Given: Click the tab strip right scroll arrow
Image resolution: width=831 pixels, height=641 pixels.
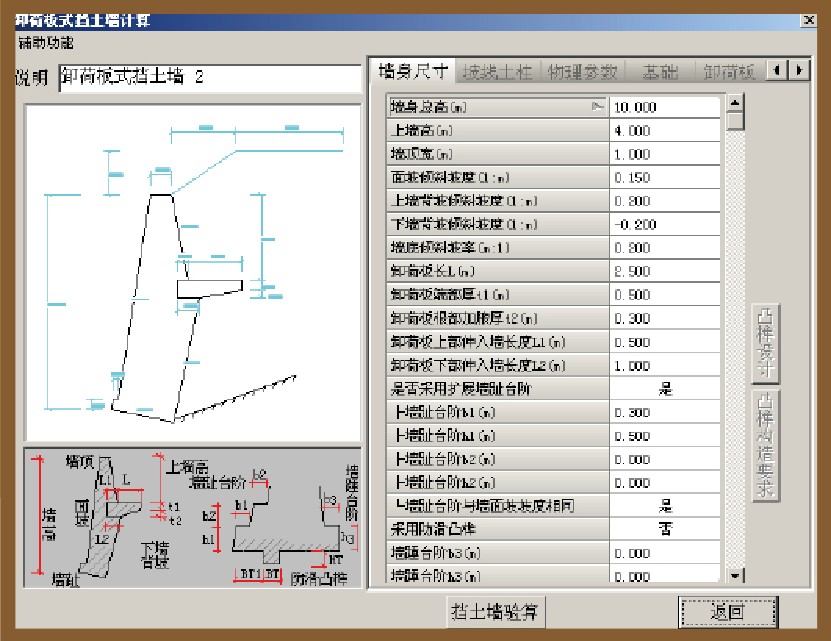Looking at the screenshot, I should (799, 70).
